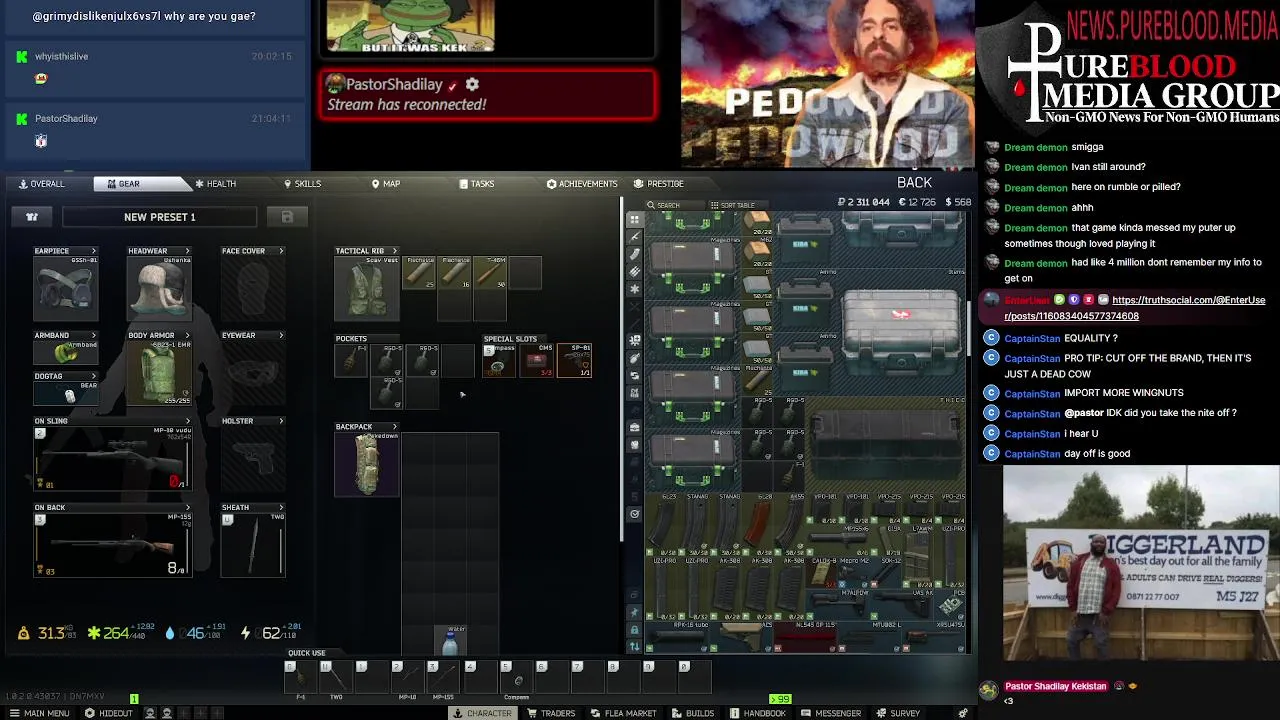Toggle the briefcase stash tab

(634, 428)
